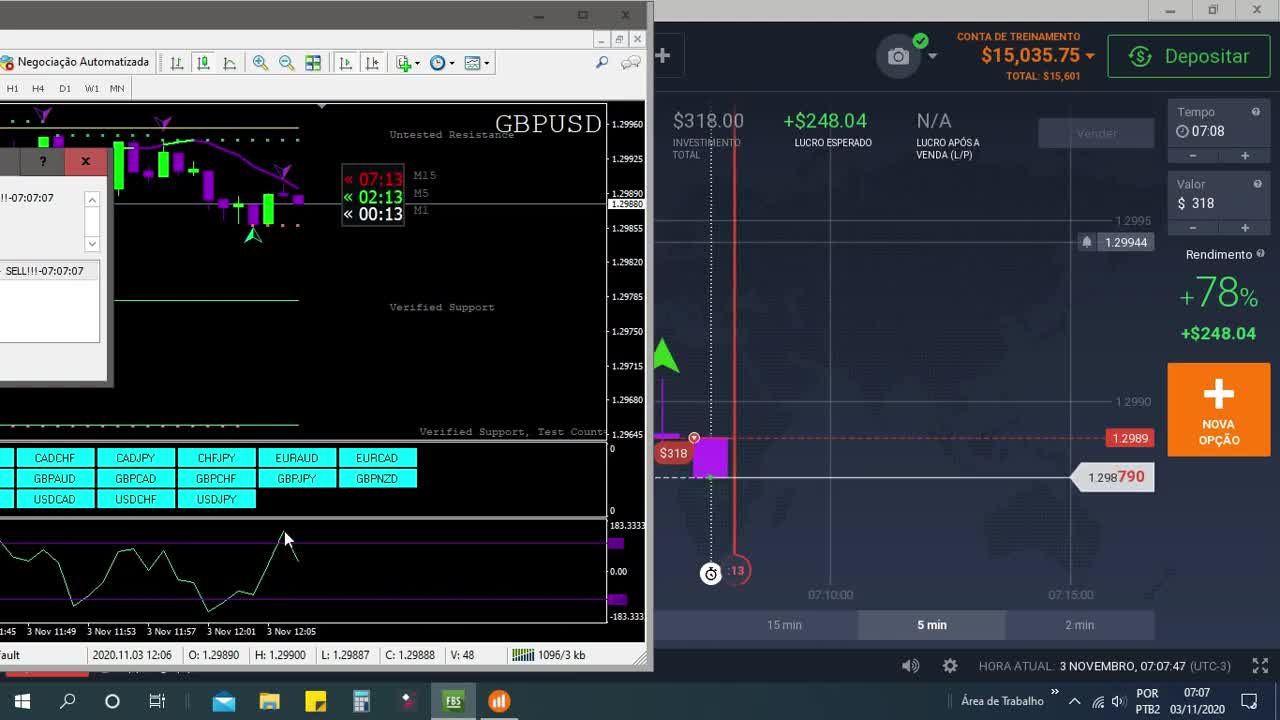Open platform settings gear icon

pyautogui.click(x=950, y=666)
